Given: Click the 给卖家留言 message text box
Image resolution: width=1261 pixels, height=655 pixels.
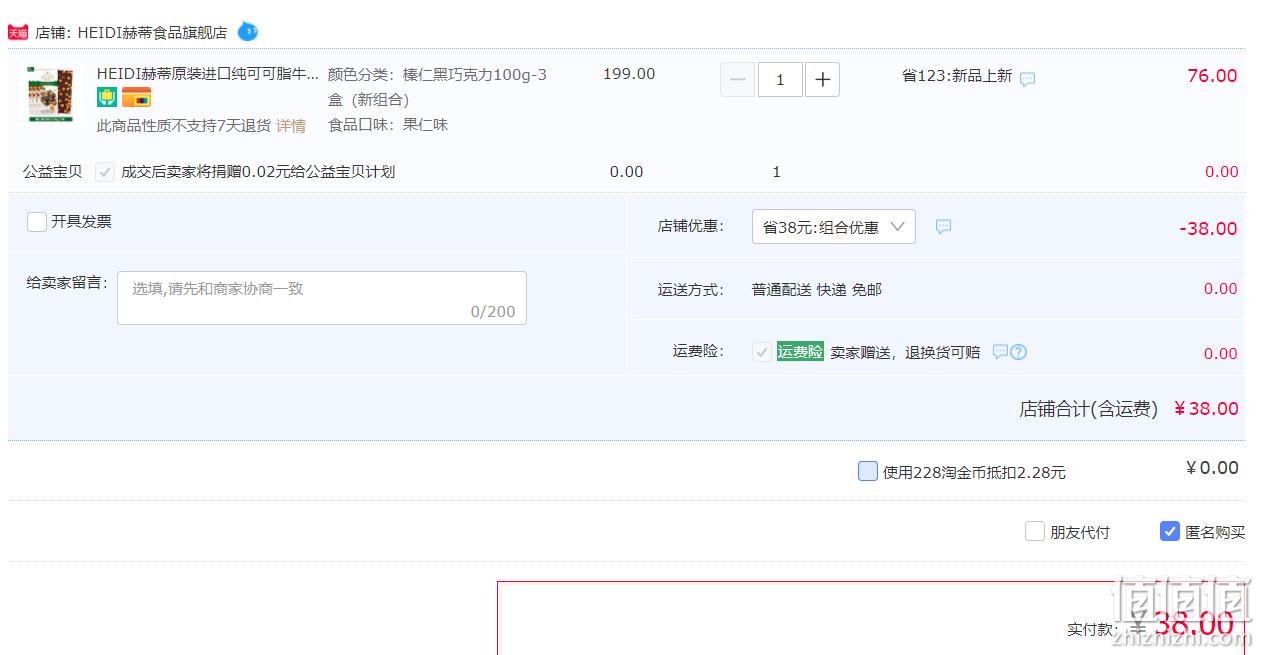Looking at the screenshot, I should click(x=322, y=298).
